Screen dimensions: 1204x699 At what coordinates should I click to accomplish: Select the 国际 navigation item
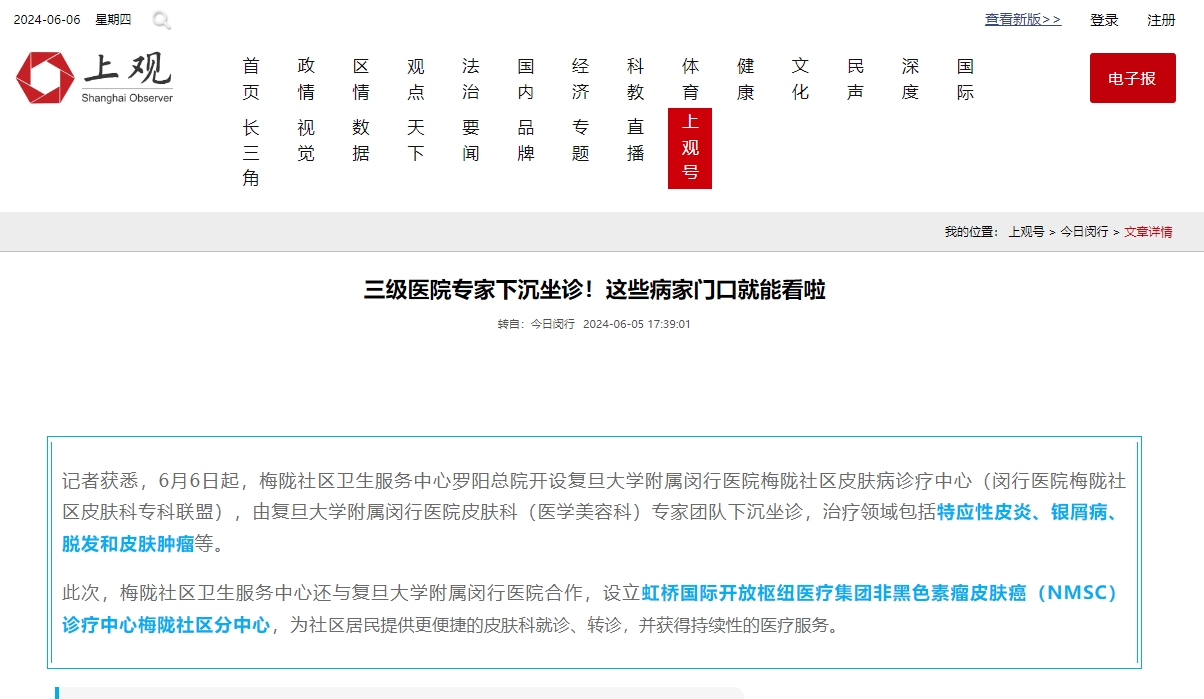click(x=965, y=79)
